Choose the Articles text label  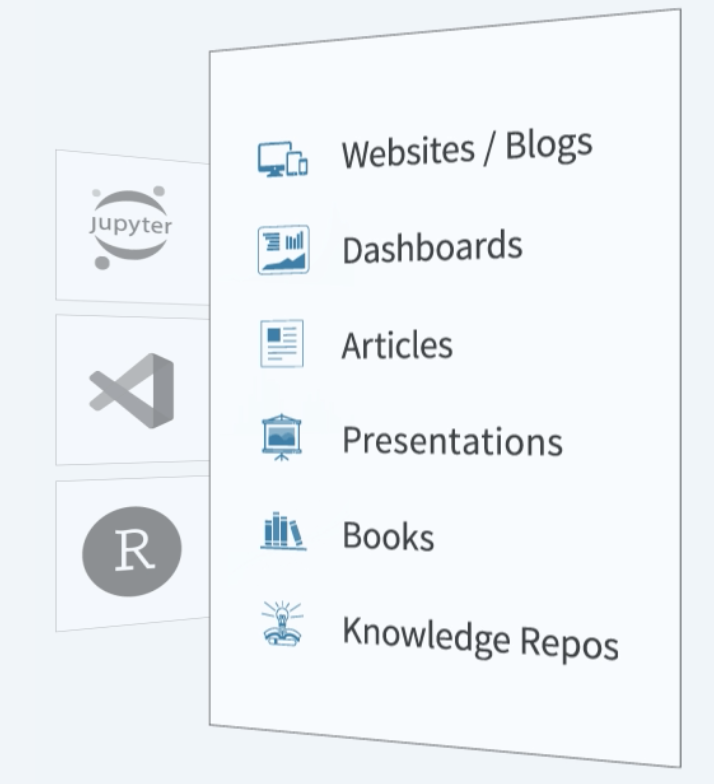point(397,345)
